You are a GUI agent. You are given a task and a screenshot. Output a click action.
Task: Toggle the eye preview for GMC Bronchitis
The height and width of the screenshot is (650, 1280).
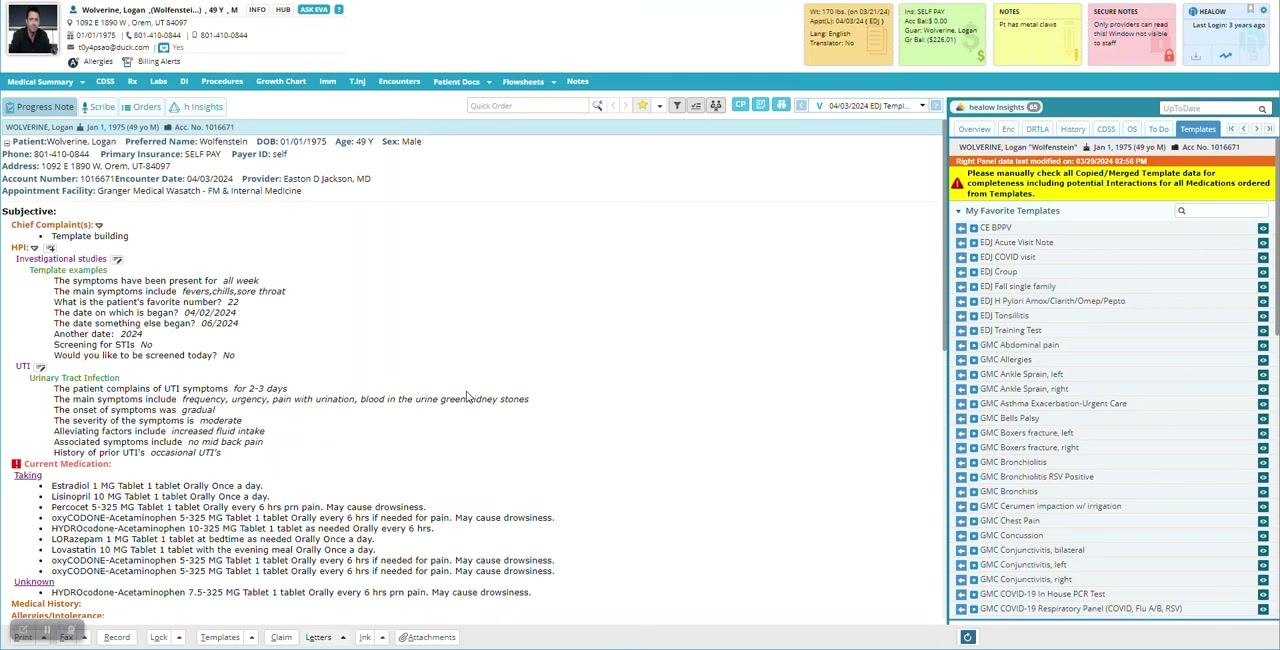[x=1263, y=492]
